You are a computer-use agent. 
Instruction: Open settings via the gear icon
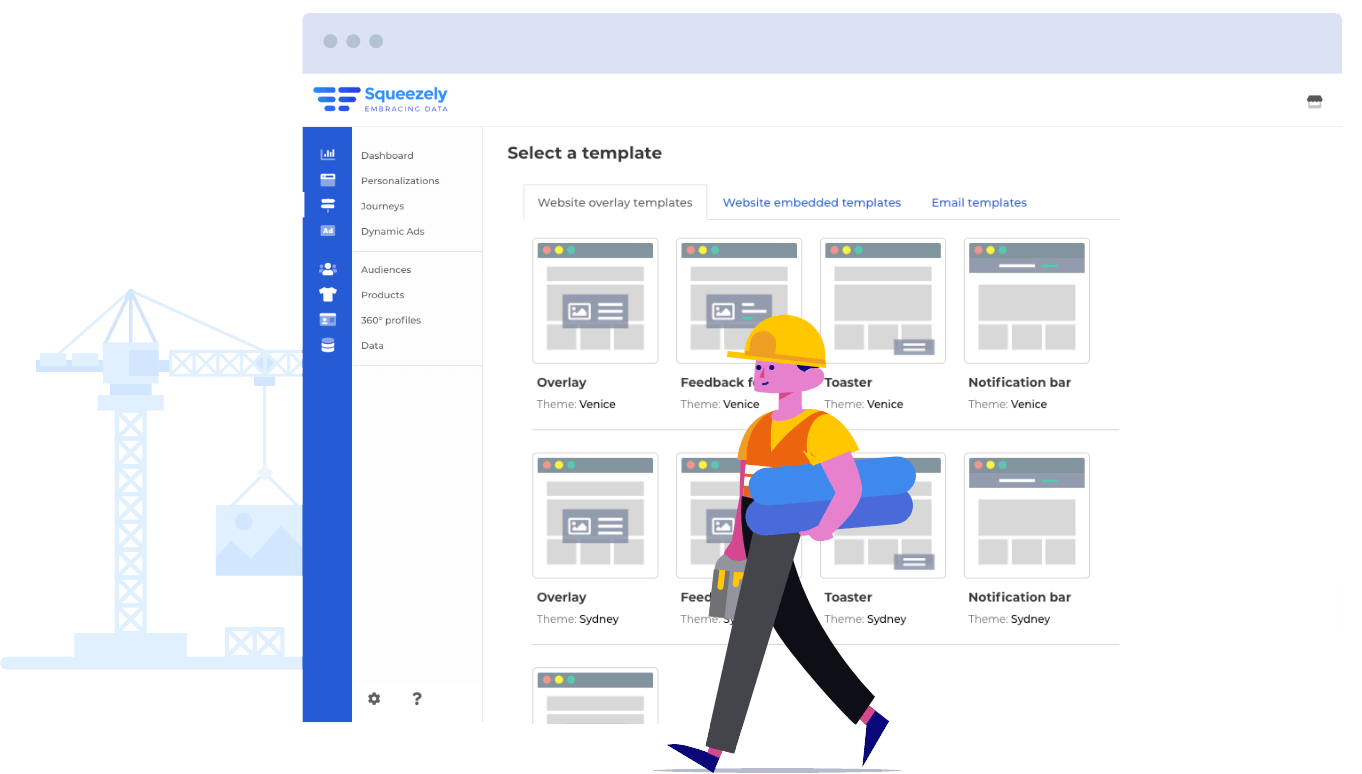click(374, 699)
